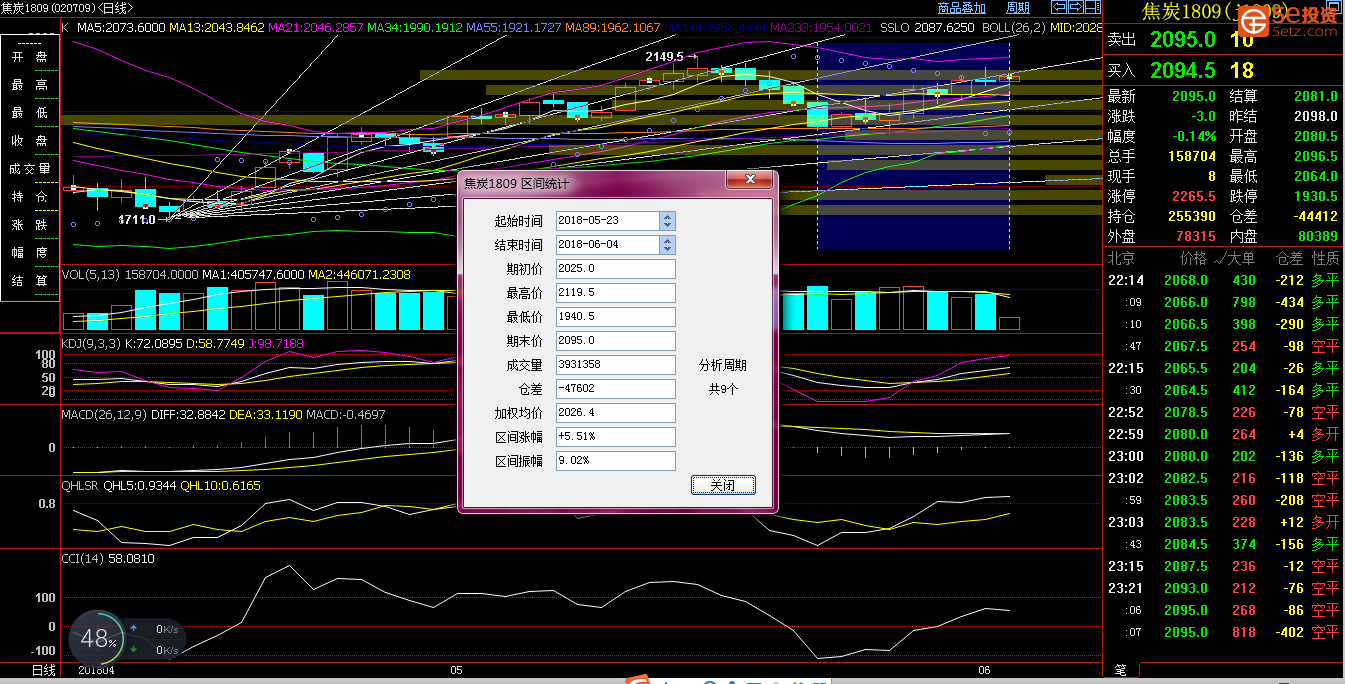Open the 周期 period link
Screen dimensions: 1345x684
click(x=1018, y=8)
